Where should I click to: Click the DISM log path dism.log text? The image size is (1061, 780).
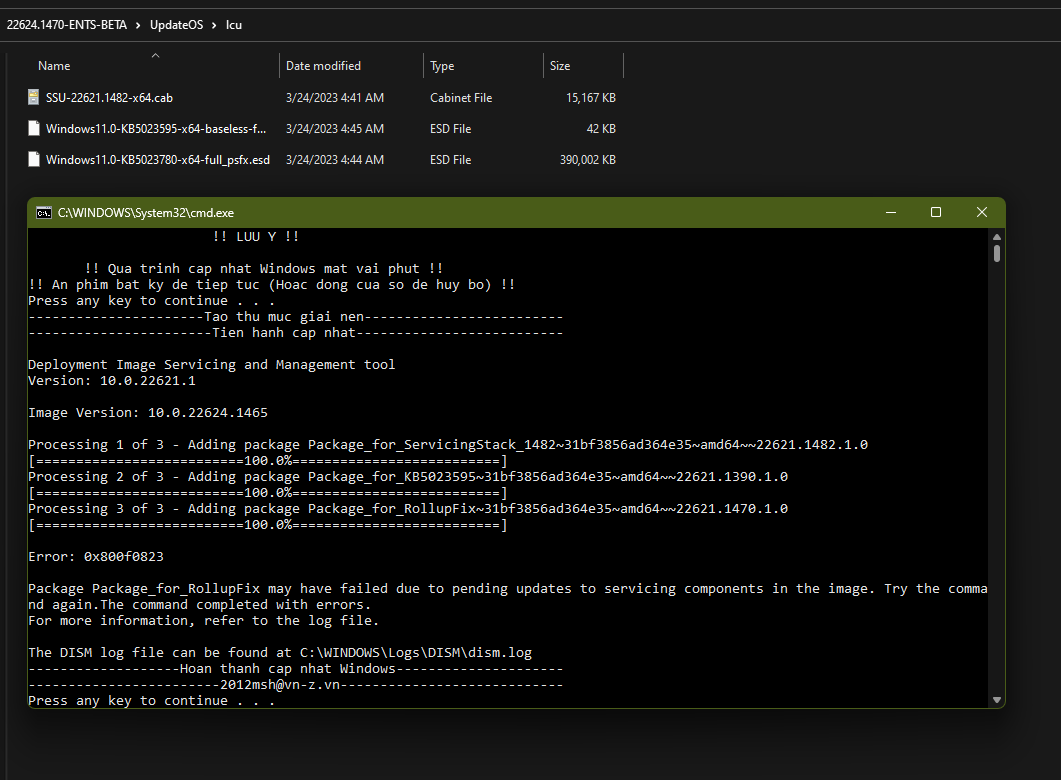[x=415, y=653]
